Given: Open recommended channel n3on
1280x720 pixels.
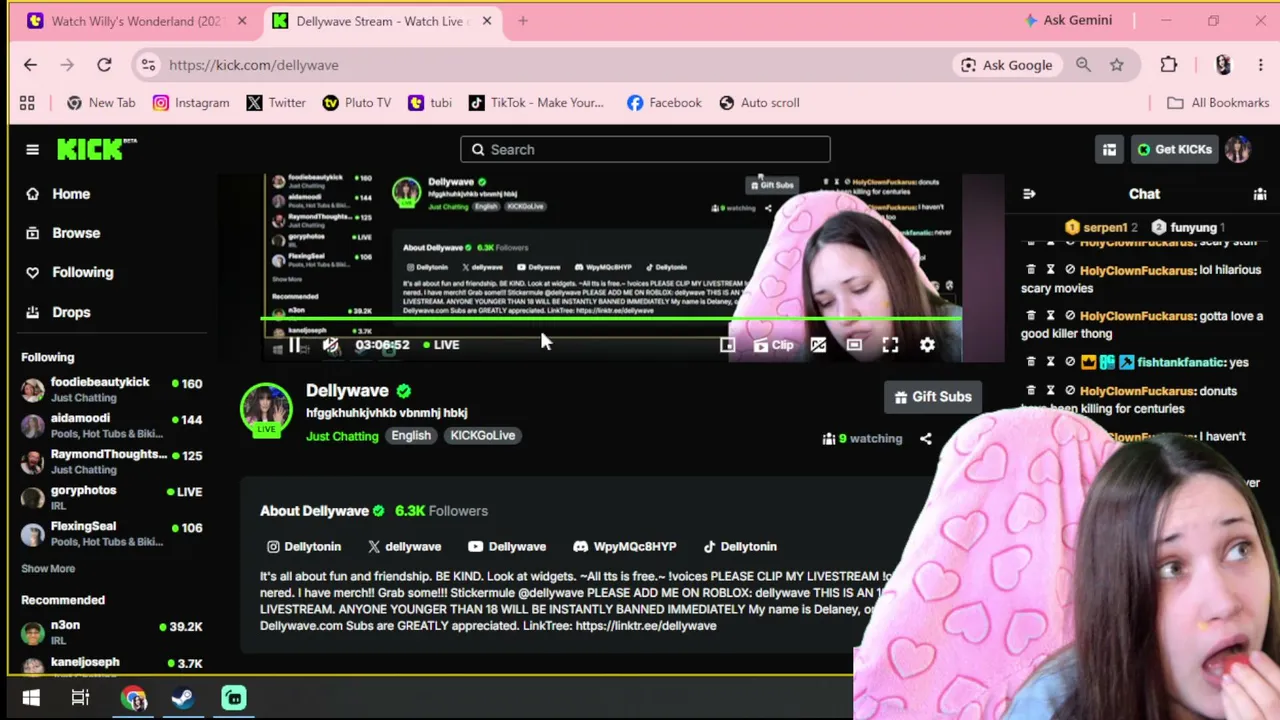Looking at the screenshot, I should [x=112, y=632].
